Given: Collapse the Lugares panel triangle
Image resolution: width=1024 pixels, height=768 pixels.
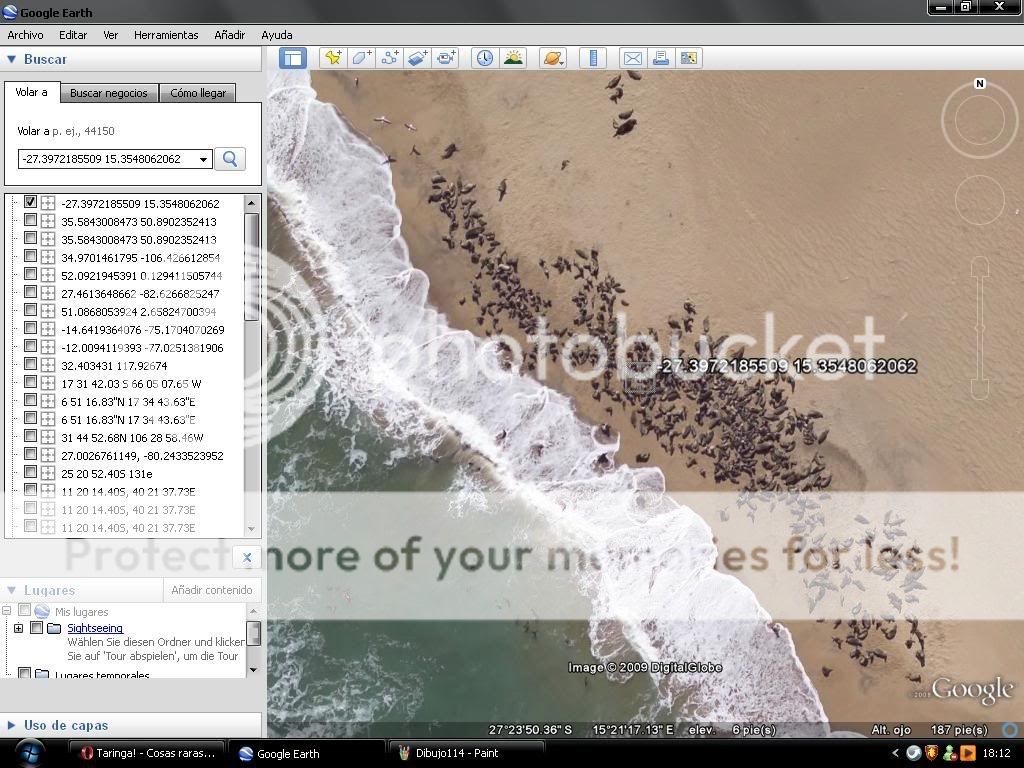Looking at the screenshot, I should pos(11,590).
